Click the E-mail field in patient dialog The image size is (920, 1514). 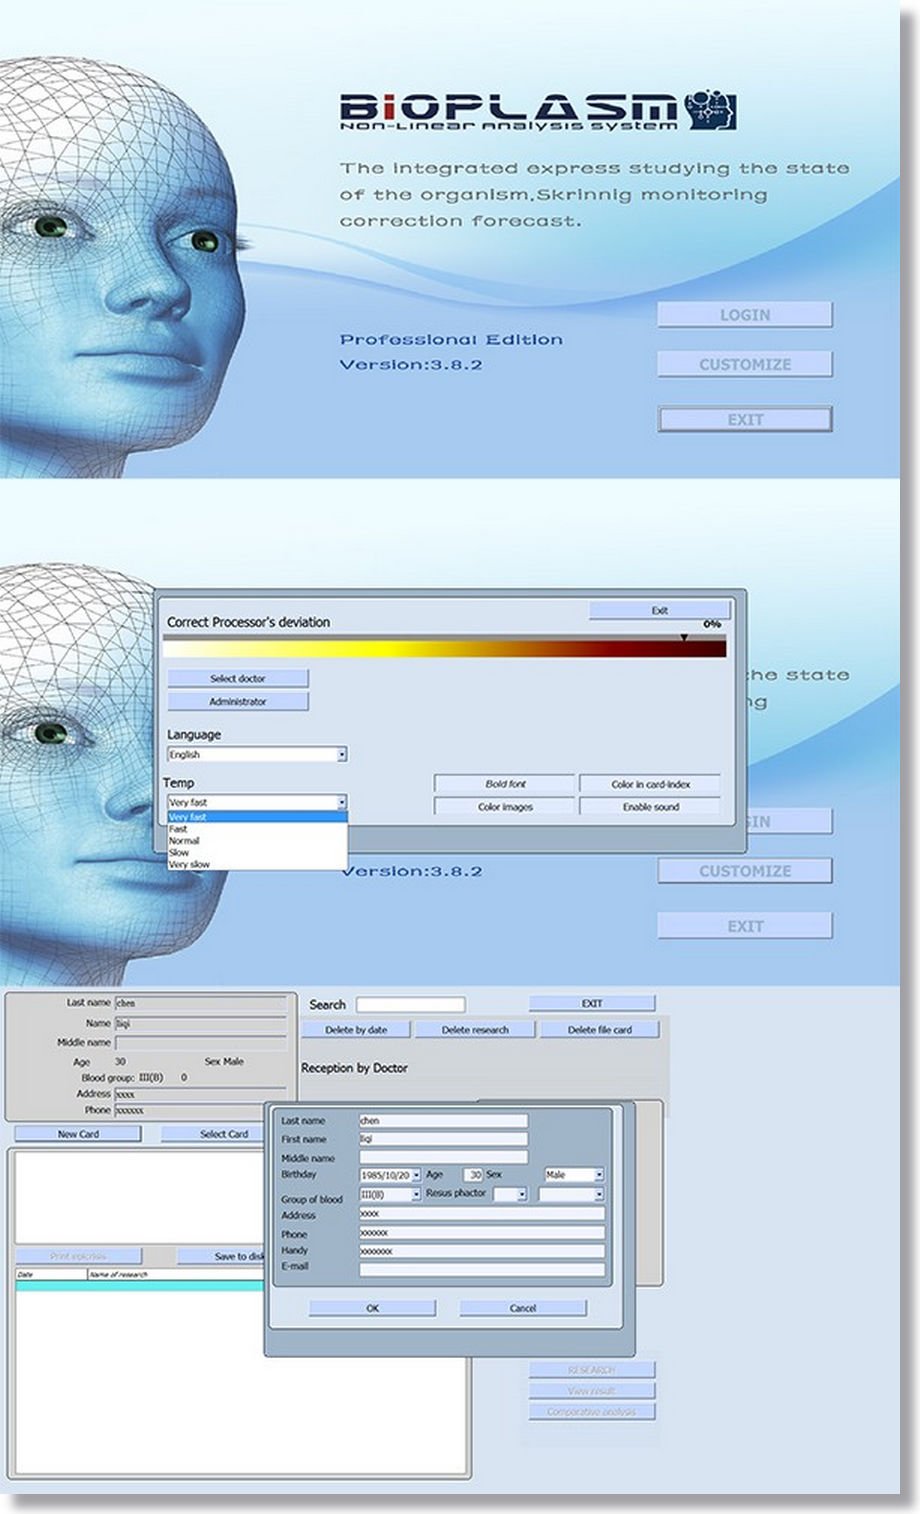(x=482, y=1269)
